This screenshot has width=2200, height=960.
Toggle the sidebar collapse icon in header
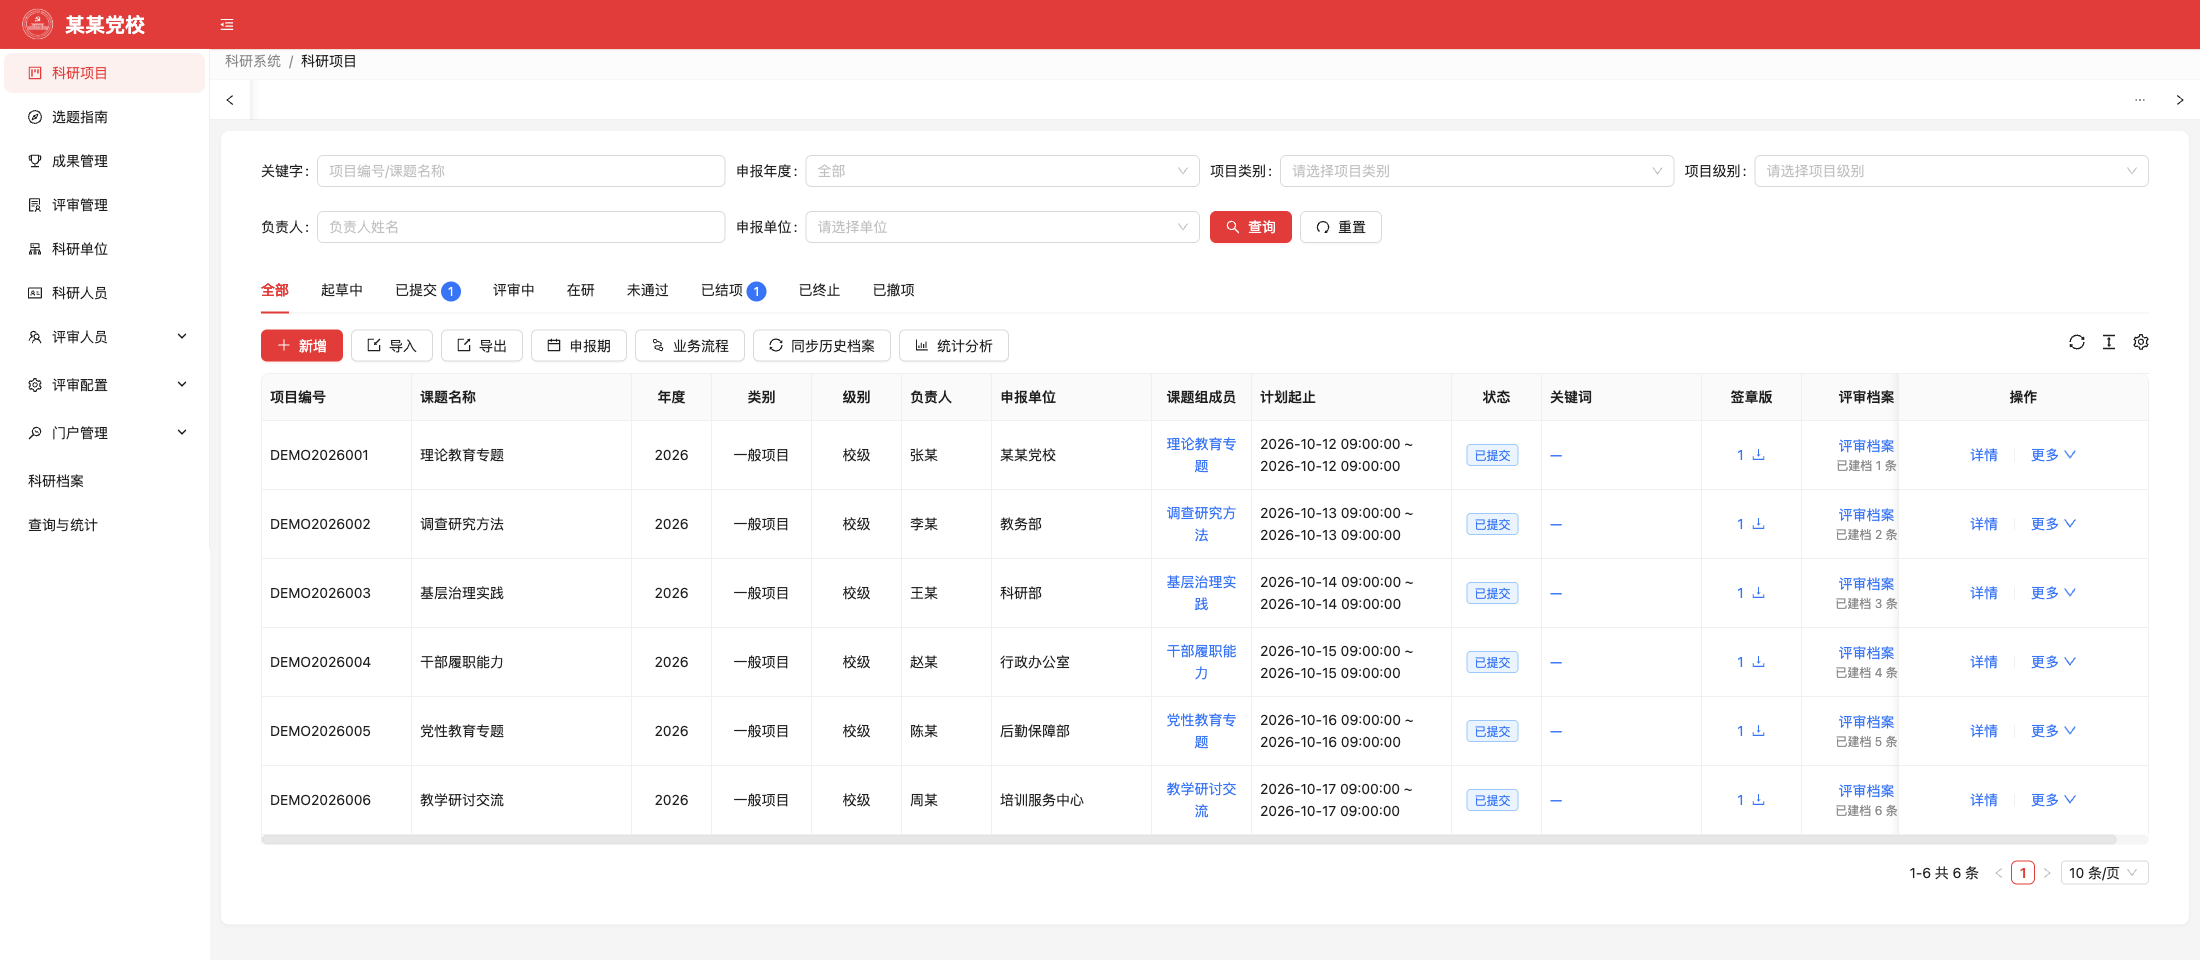tap(227, 25)
